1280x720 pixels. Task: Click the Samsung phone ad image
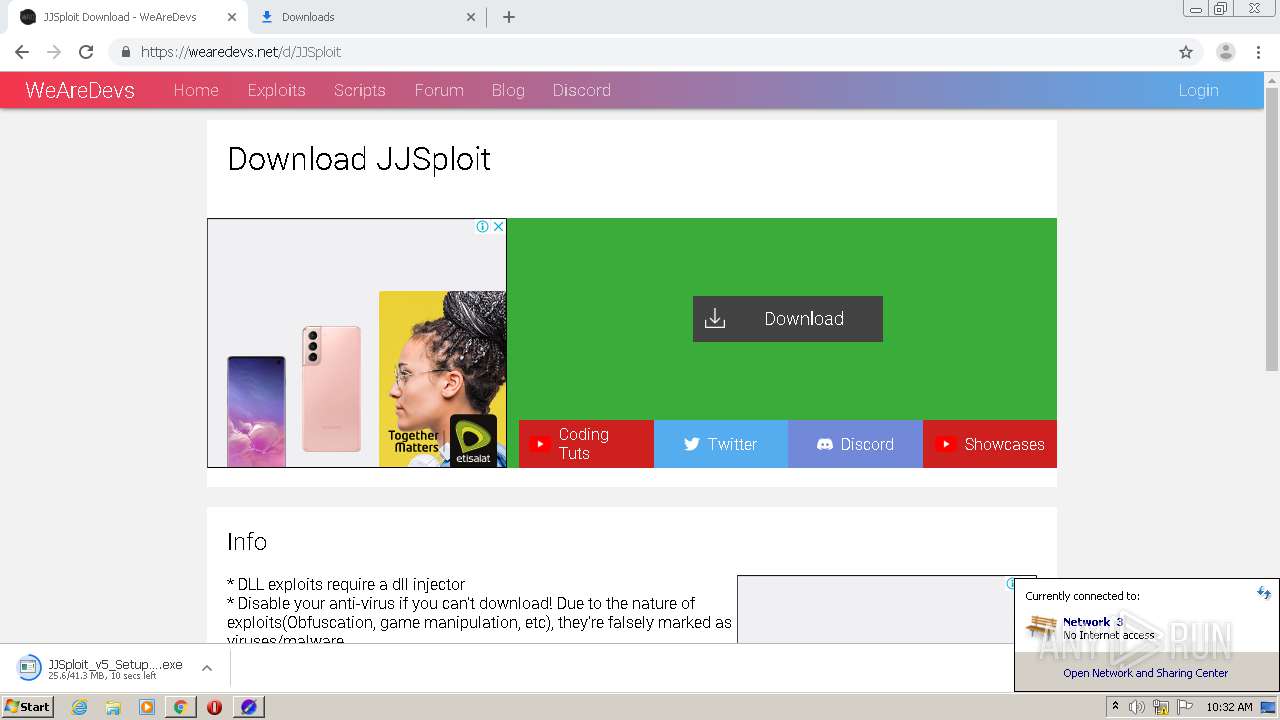pos(357,343)
